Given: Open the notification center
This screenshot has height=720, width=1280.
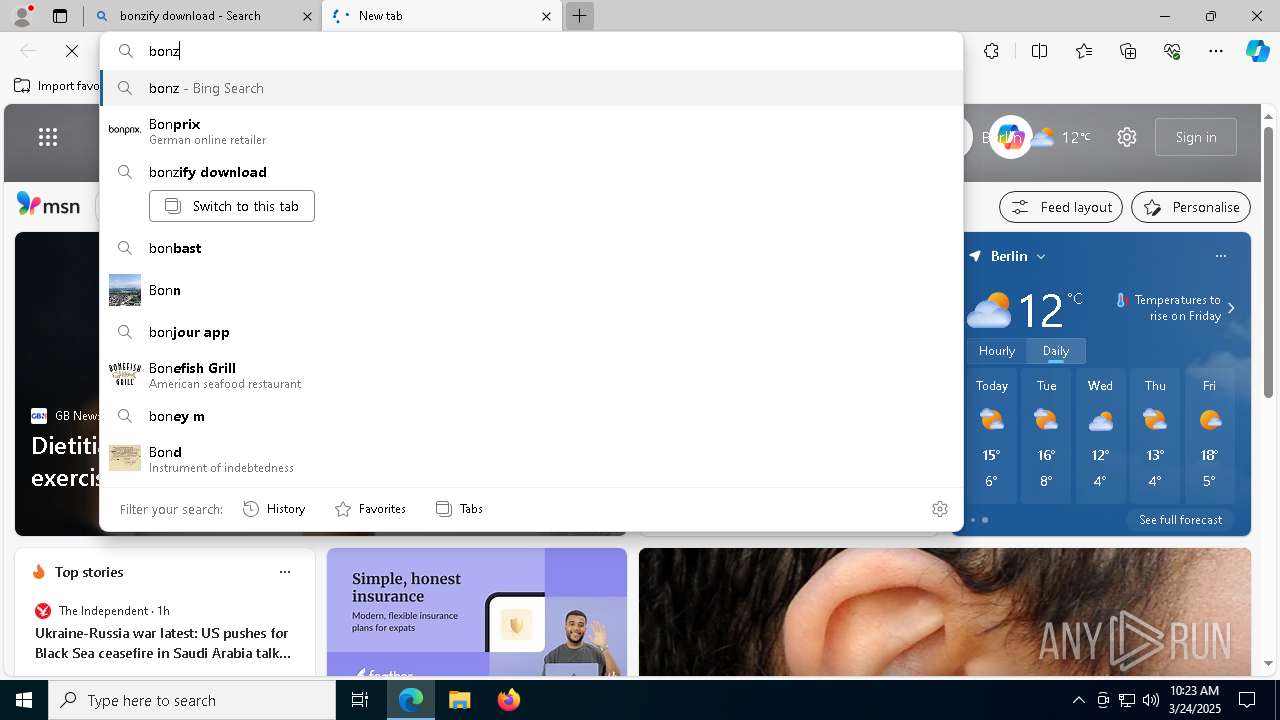Looking at the screenshot, I should (1247, 700).
